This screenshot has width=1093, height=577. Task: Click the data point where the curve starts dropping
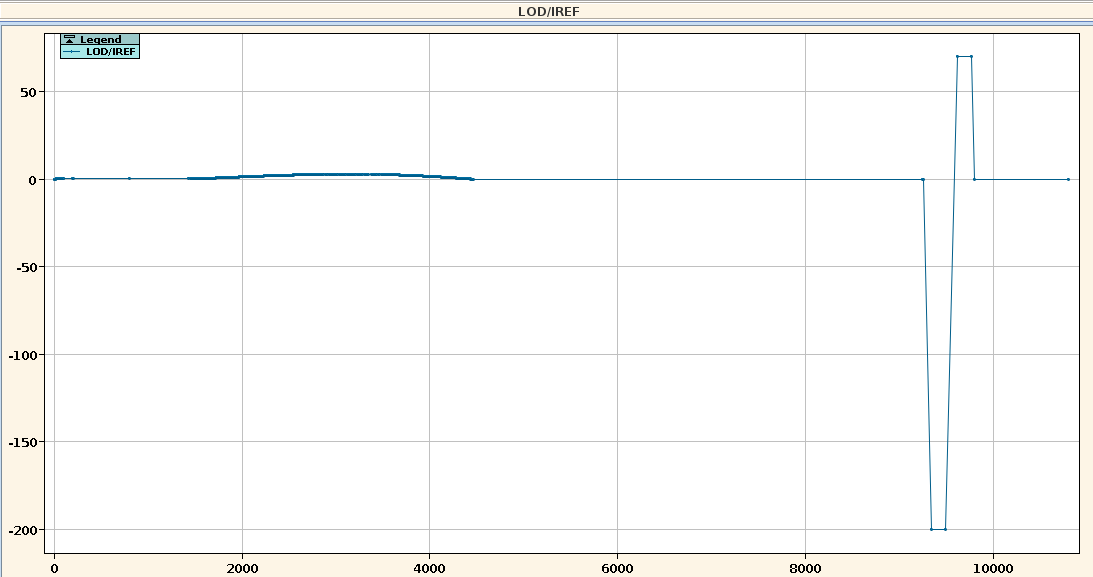922,179
